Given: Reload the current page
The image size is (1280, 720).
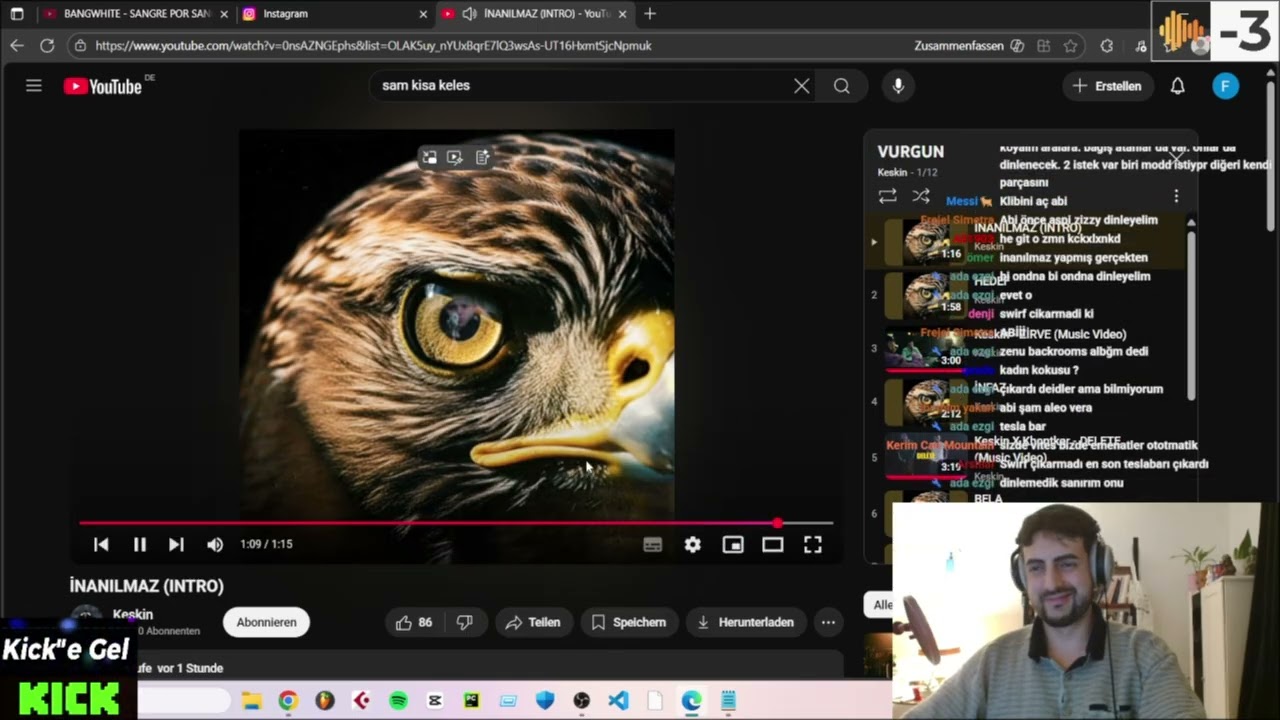Looking at the screenshot, I should pos(47,46).
